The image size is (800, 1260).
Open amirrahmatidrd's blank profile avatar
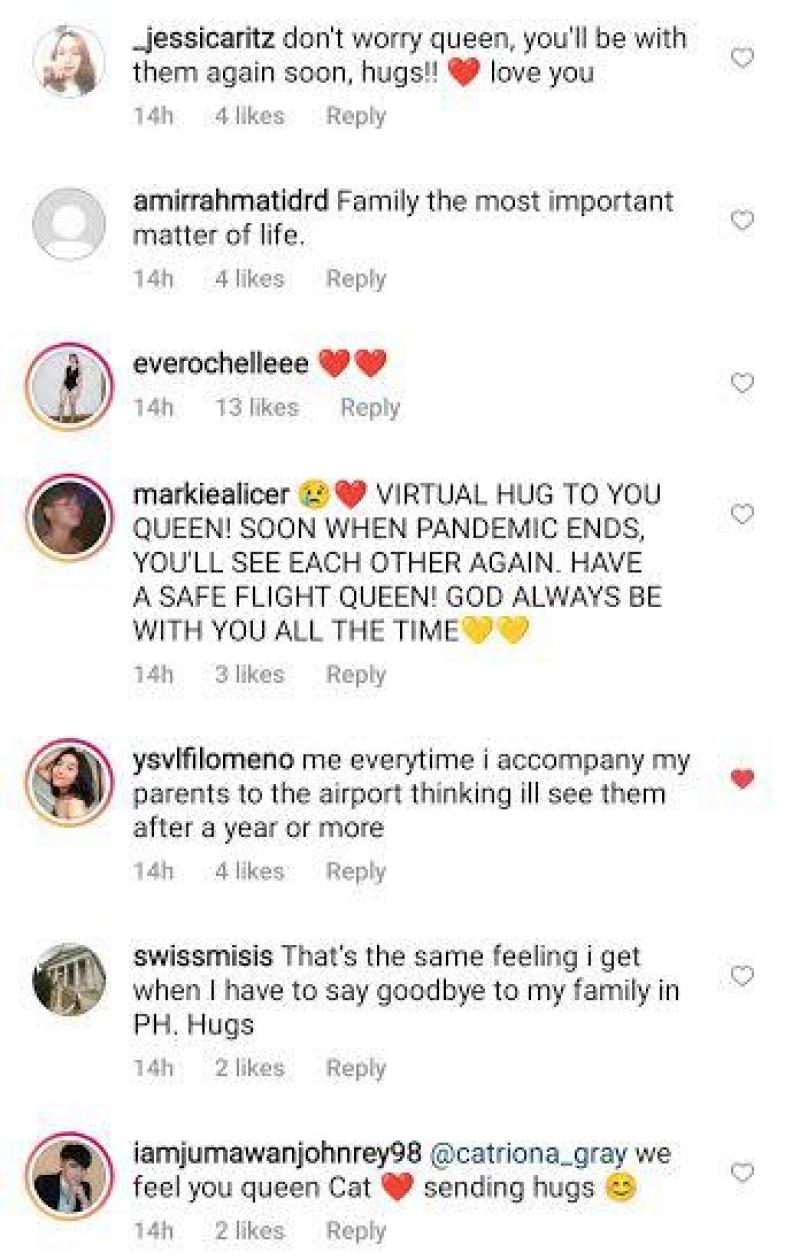click(69, 224)
